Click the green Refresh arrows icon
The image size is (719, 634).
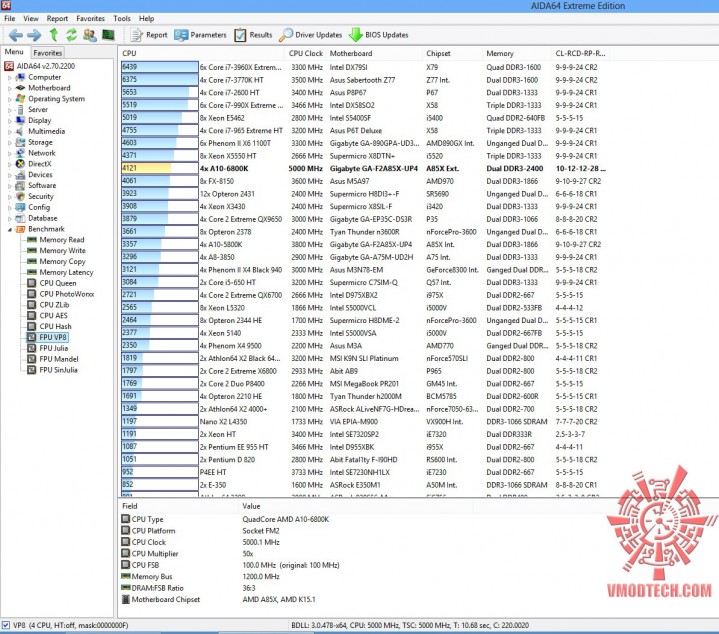tap(71, 35)
